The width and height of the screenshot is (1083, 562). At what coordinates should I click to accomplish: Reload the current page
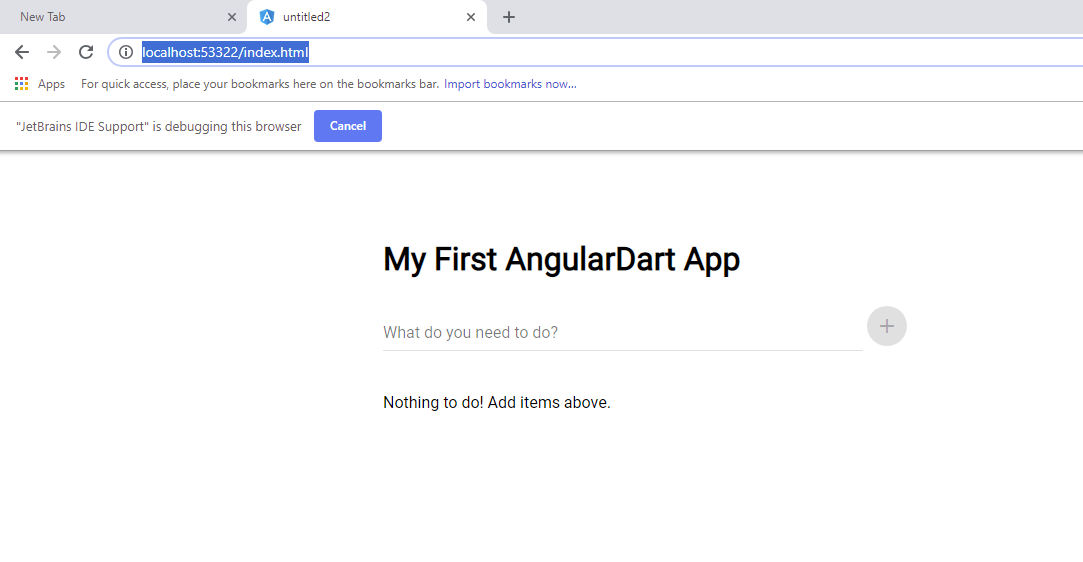click(86, 52)
